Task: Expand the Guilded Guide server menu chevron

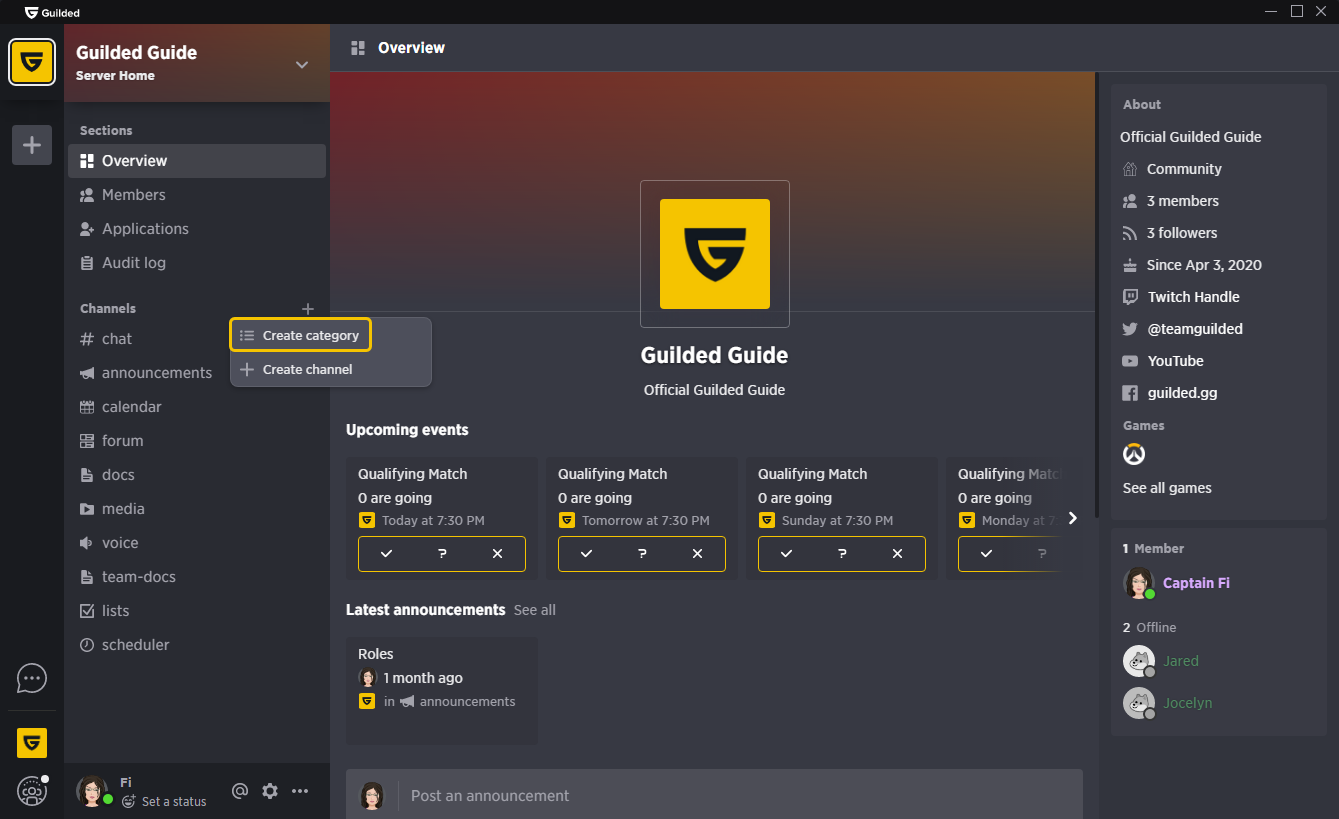Action: [x=302, y=65]
